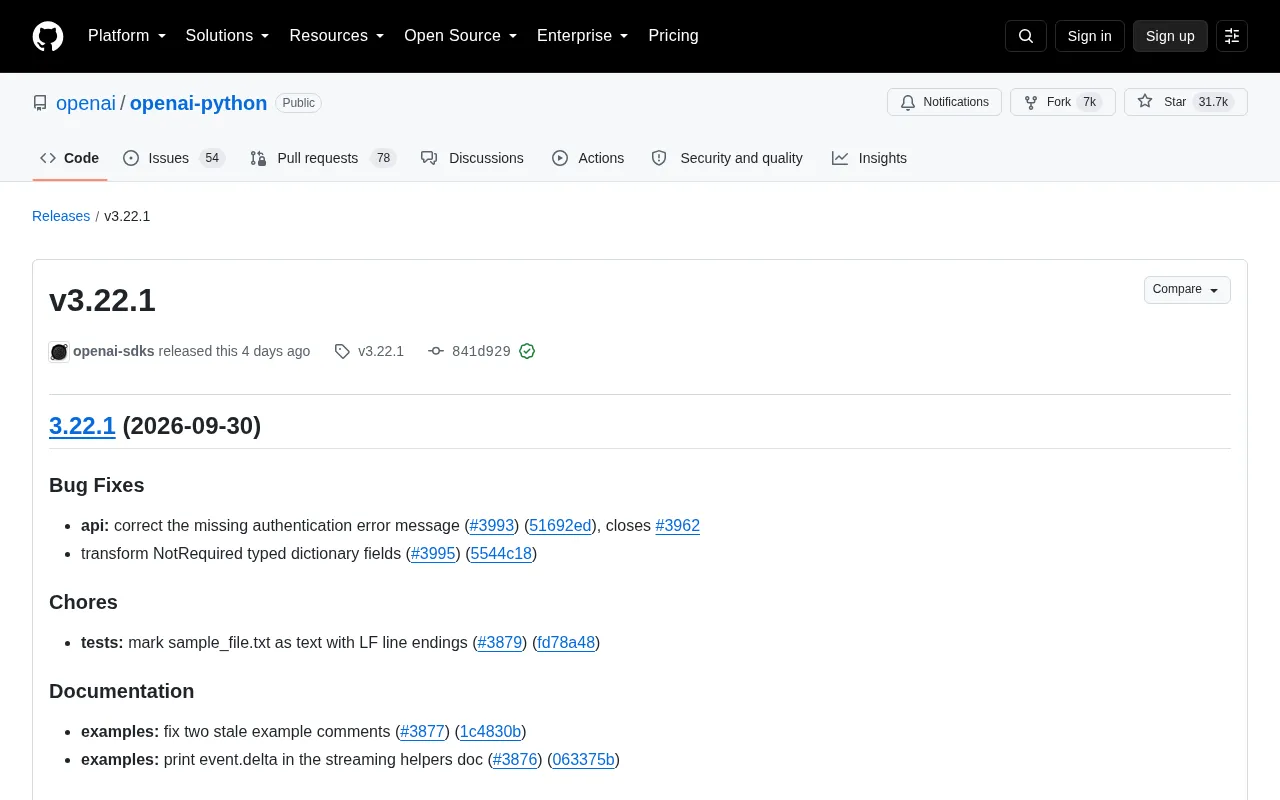Open commit 1c4830b

click(490, 731)
